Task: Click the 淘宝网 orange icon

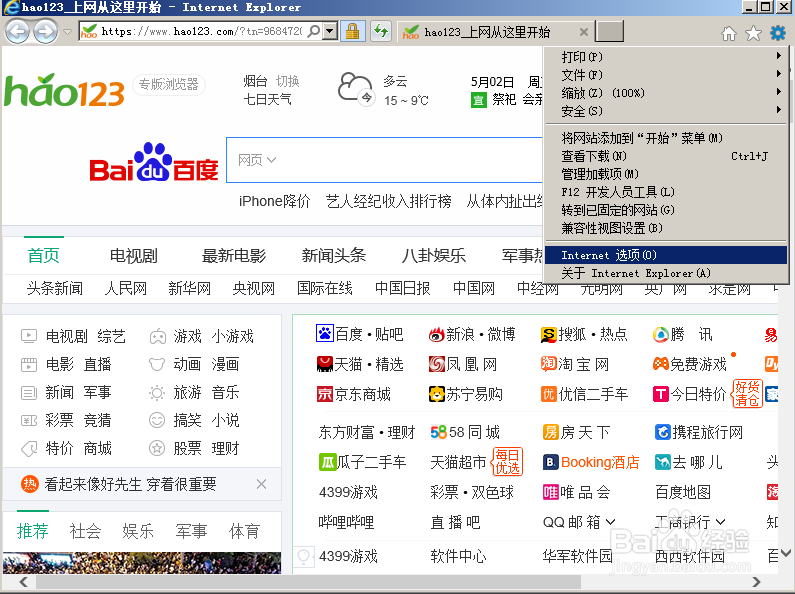Action: tap(549, 363)
